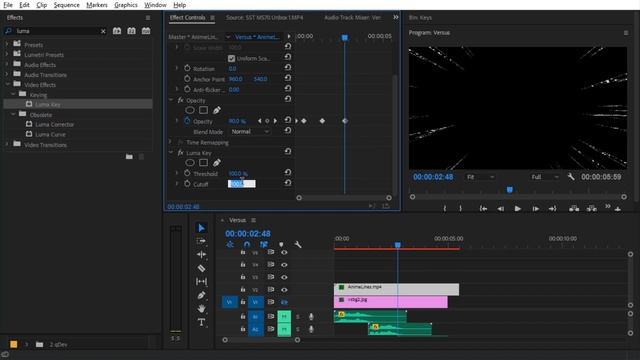The height and width of the screenshot is (360, 640).
Task: Toggle Rotation animation stopwatch
Action: coord(187,68)
